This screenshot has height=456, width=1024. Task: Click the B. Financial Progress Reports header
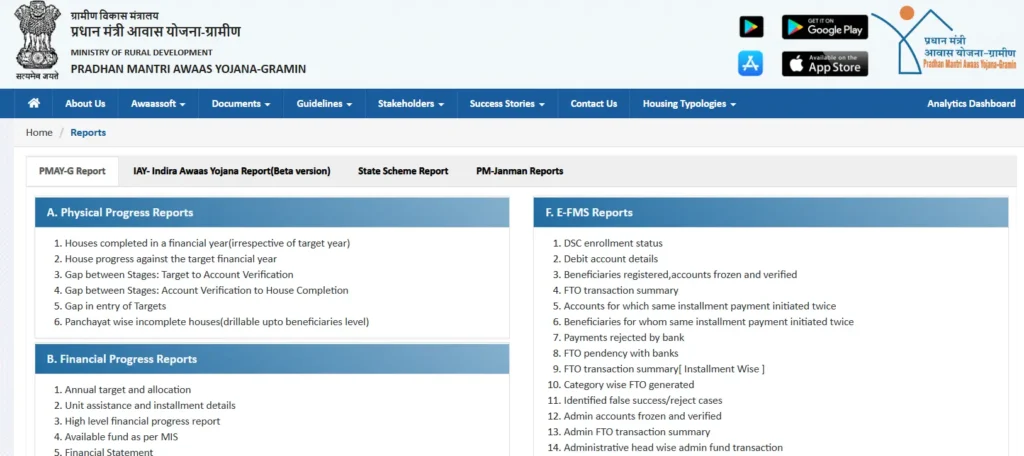click(272, 359)
